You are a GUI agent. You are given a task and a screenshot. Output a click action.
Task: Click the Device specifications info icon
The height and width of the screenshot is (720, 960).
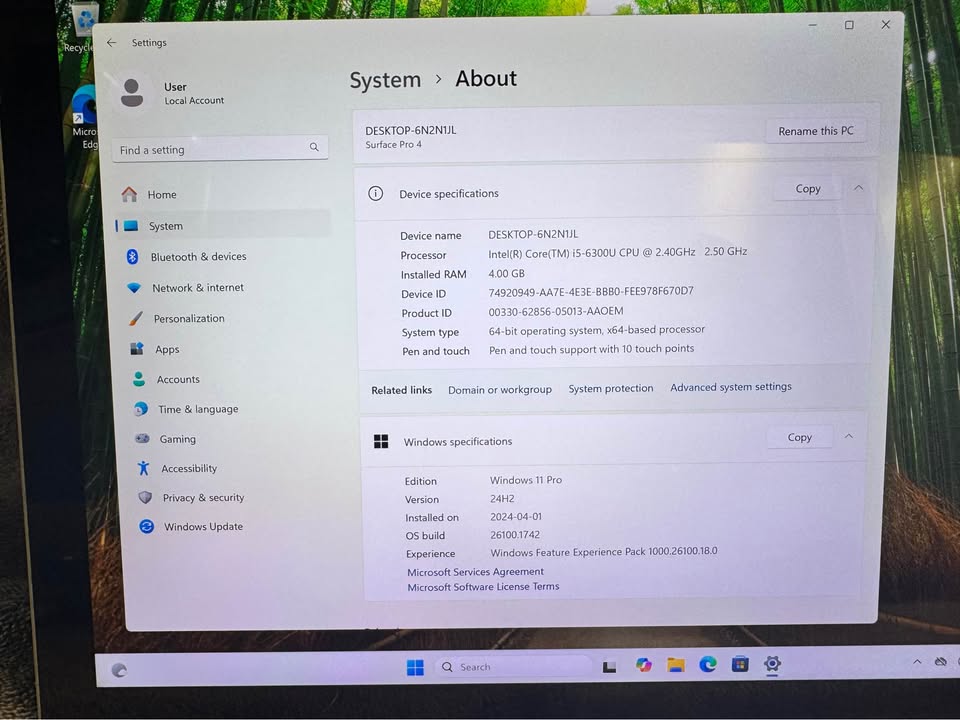375,193
